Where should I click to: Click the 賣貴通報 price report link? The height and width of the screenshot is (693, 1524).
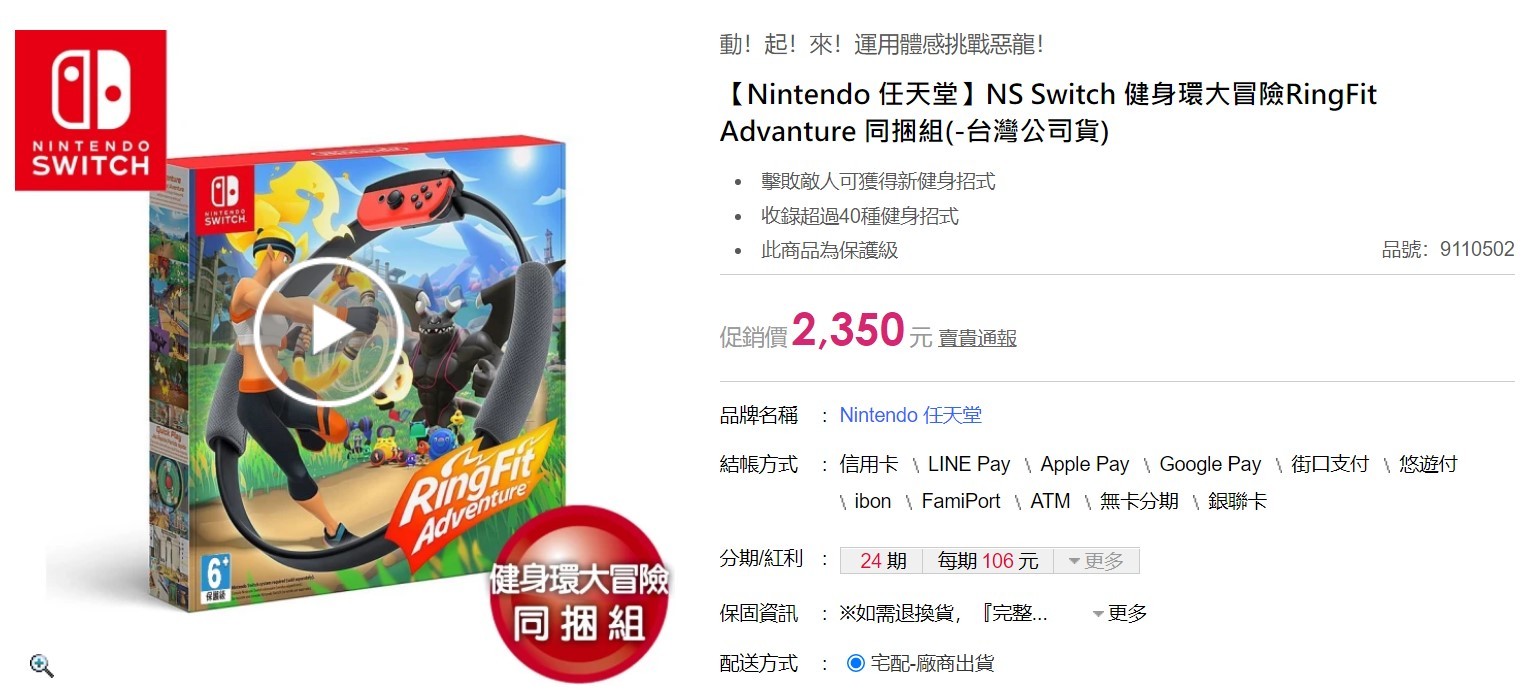(x=977, y=338)
